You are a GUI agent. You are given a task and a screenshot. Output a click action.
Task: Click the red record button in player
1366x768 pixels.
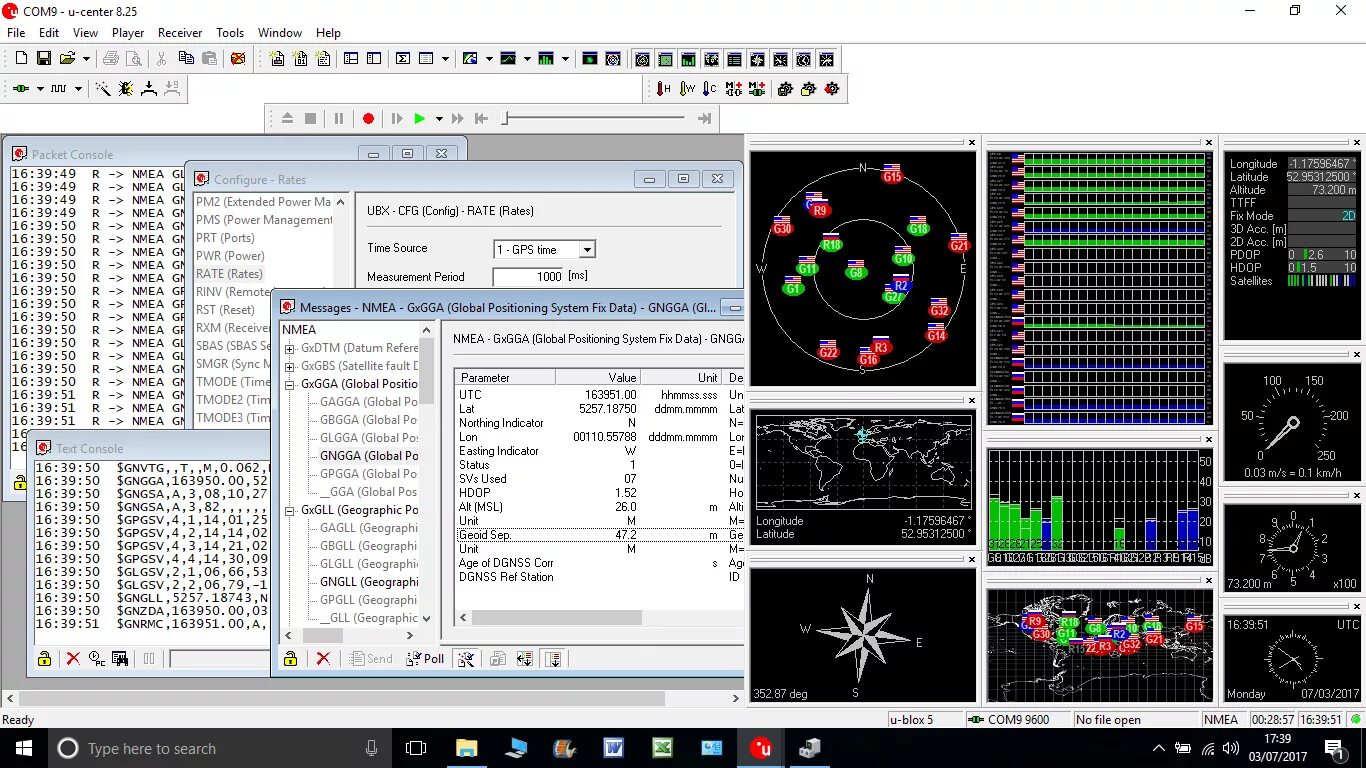coord(368,119)
